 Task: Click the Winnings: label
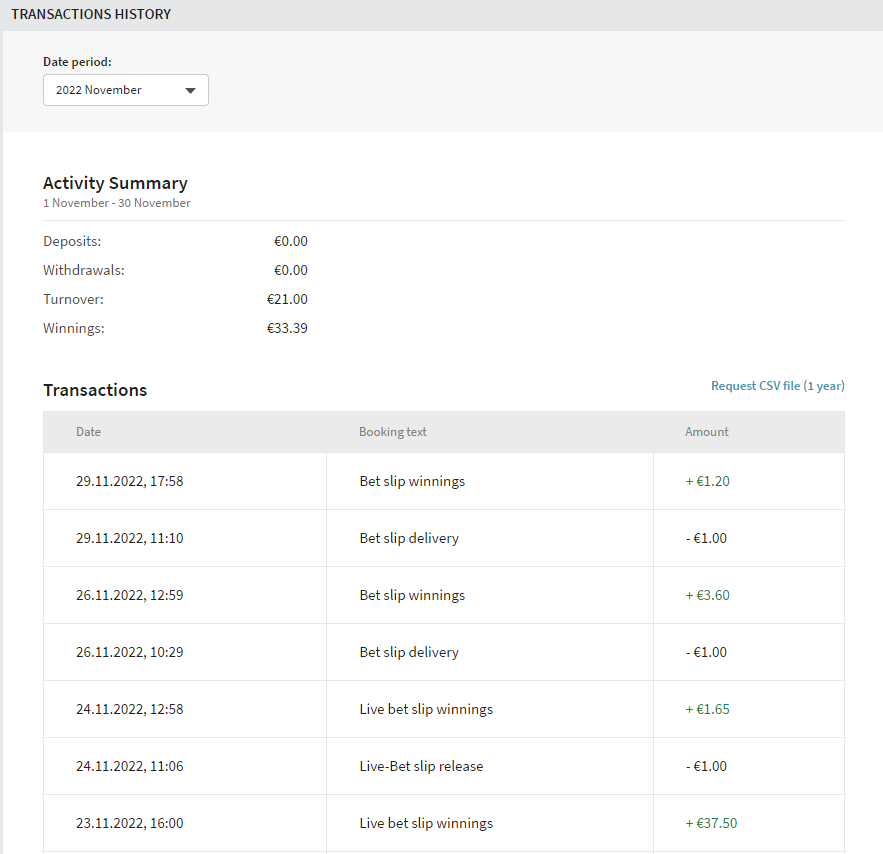[74, 328]
